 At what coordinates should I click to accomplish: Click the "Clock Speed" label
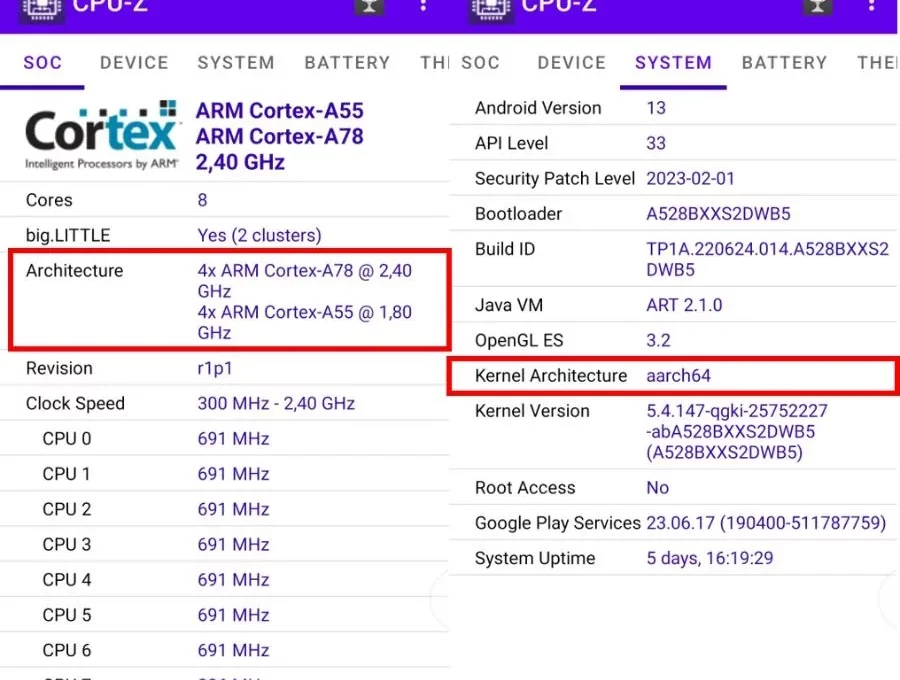75,403
